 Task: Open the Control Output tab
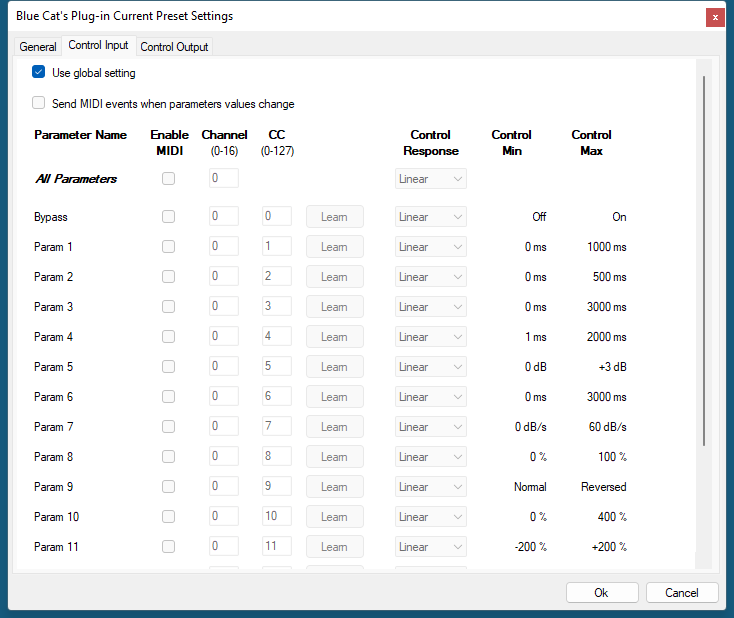(174, 47)
